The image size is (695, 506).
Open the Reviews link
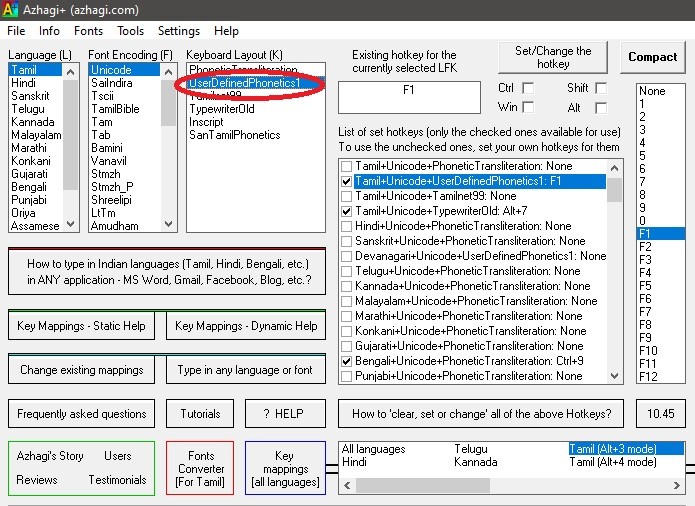(x=37, y=479)
